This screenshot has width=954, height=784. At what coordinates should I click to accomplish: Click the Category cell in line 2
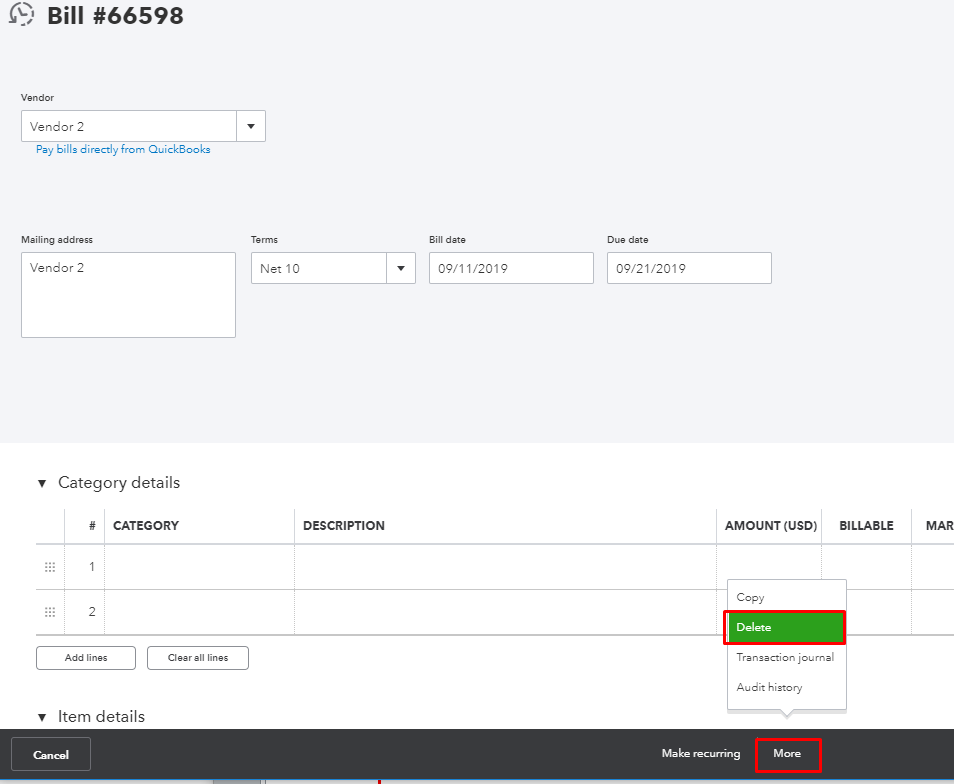click(x=200, y=612)
